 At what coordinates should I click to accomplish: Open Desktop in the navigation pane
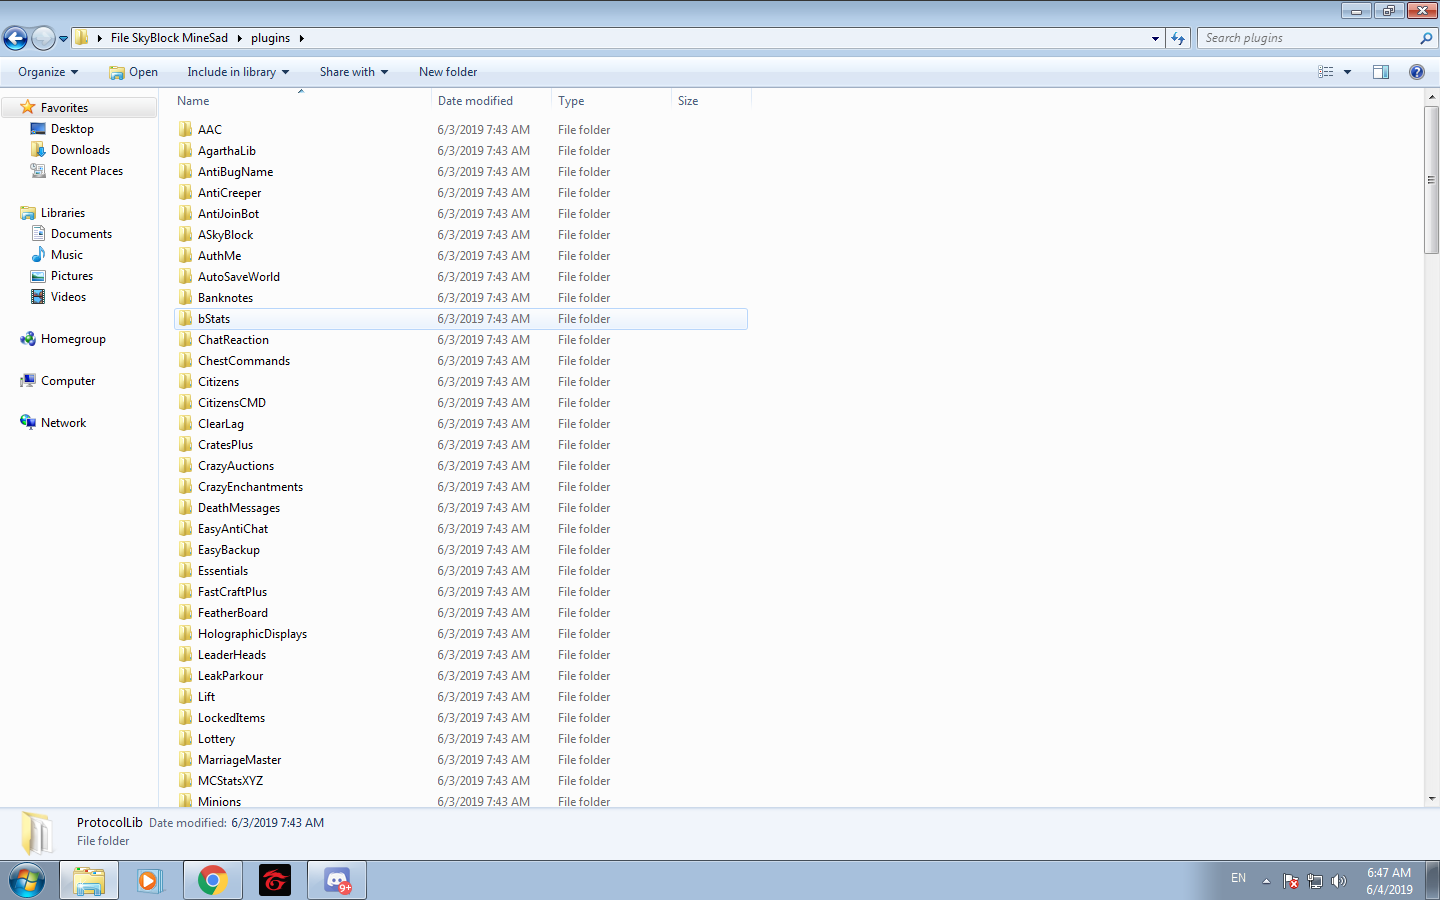coord(72,129)
